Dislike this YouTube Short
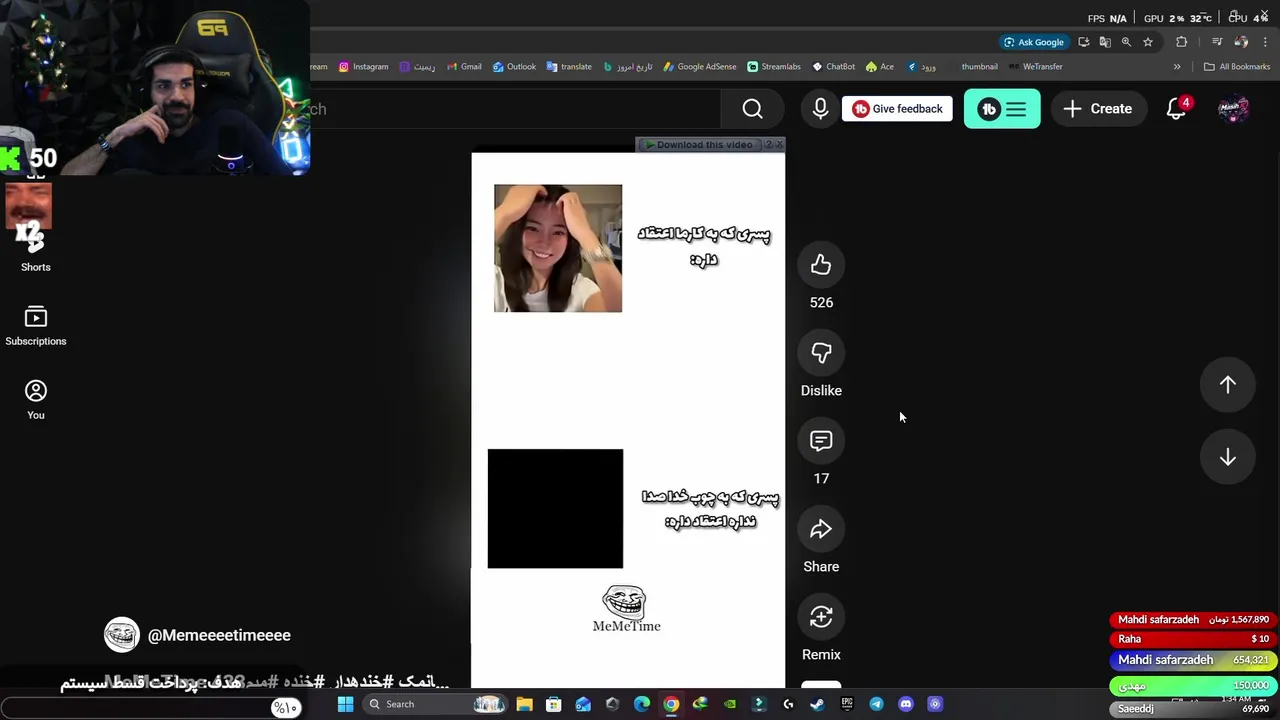 [821, 353]
